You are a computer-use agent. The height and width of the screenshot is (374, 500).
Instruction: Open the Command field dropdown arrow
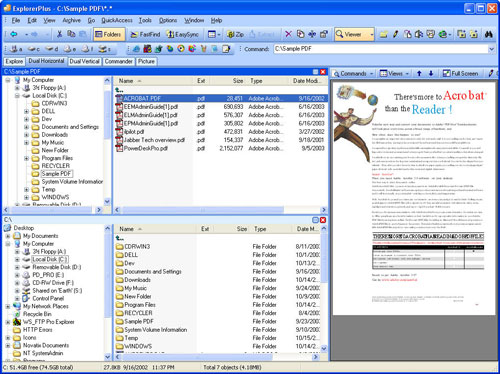click(491, 49)
